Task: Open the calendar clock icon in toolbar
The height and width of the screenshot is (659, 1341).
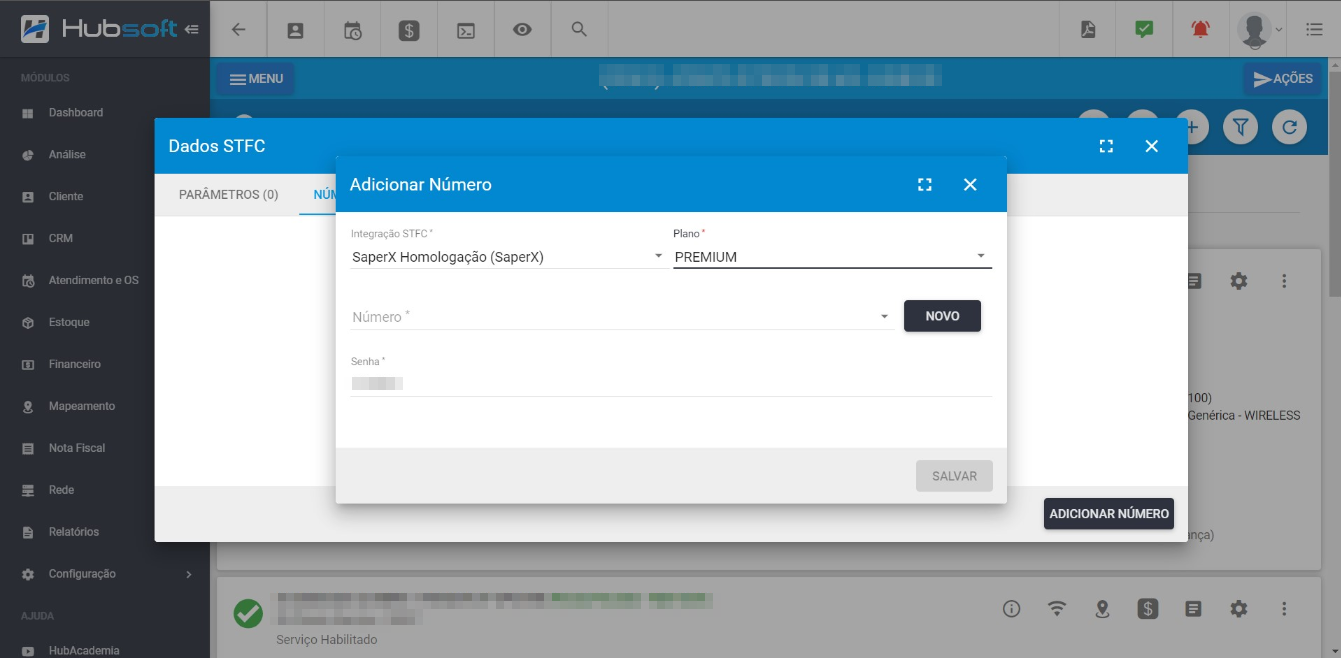Action: [352, 30]
